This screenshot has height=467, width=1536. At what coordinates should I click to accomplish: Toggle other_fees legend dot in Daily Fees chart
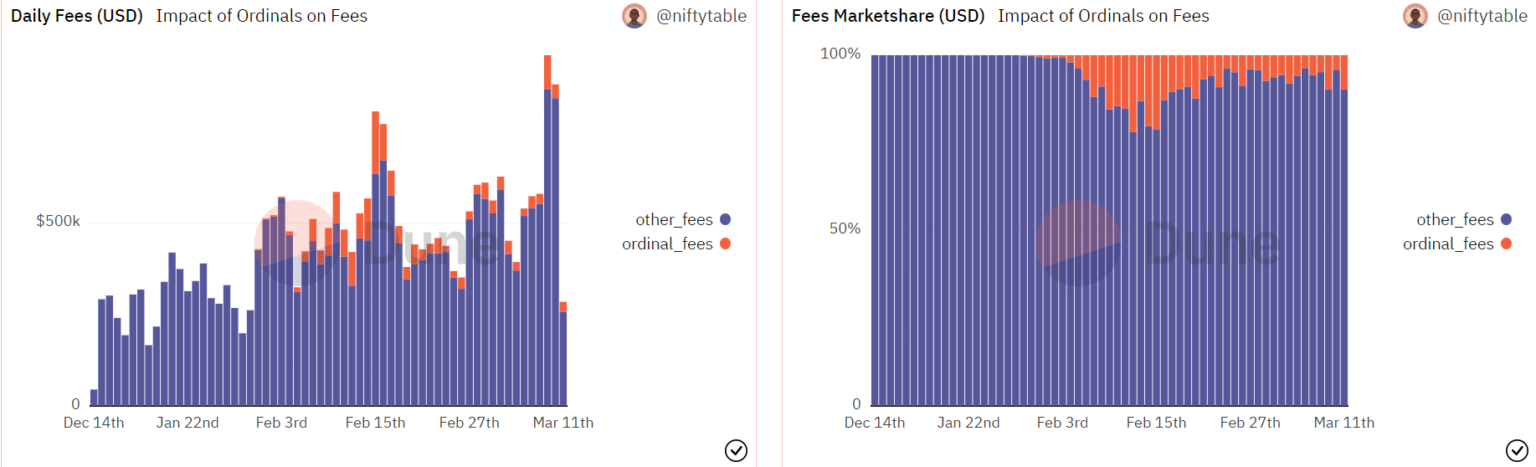[725, 220]
